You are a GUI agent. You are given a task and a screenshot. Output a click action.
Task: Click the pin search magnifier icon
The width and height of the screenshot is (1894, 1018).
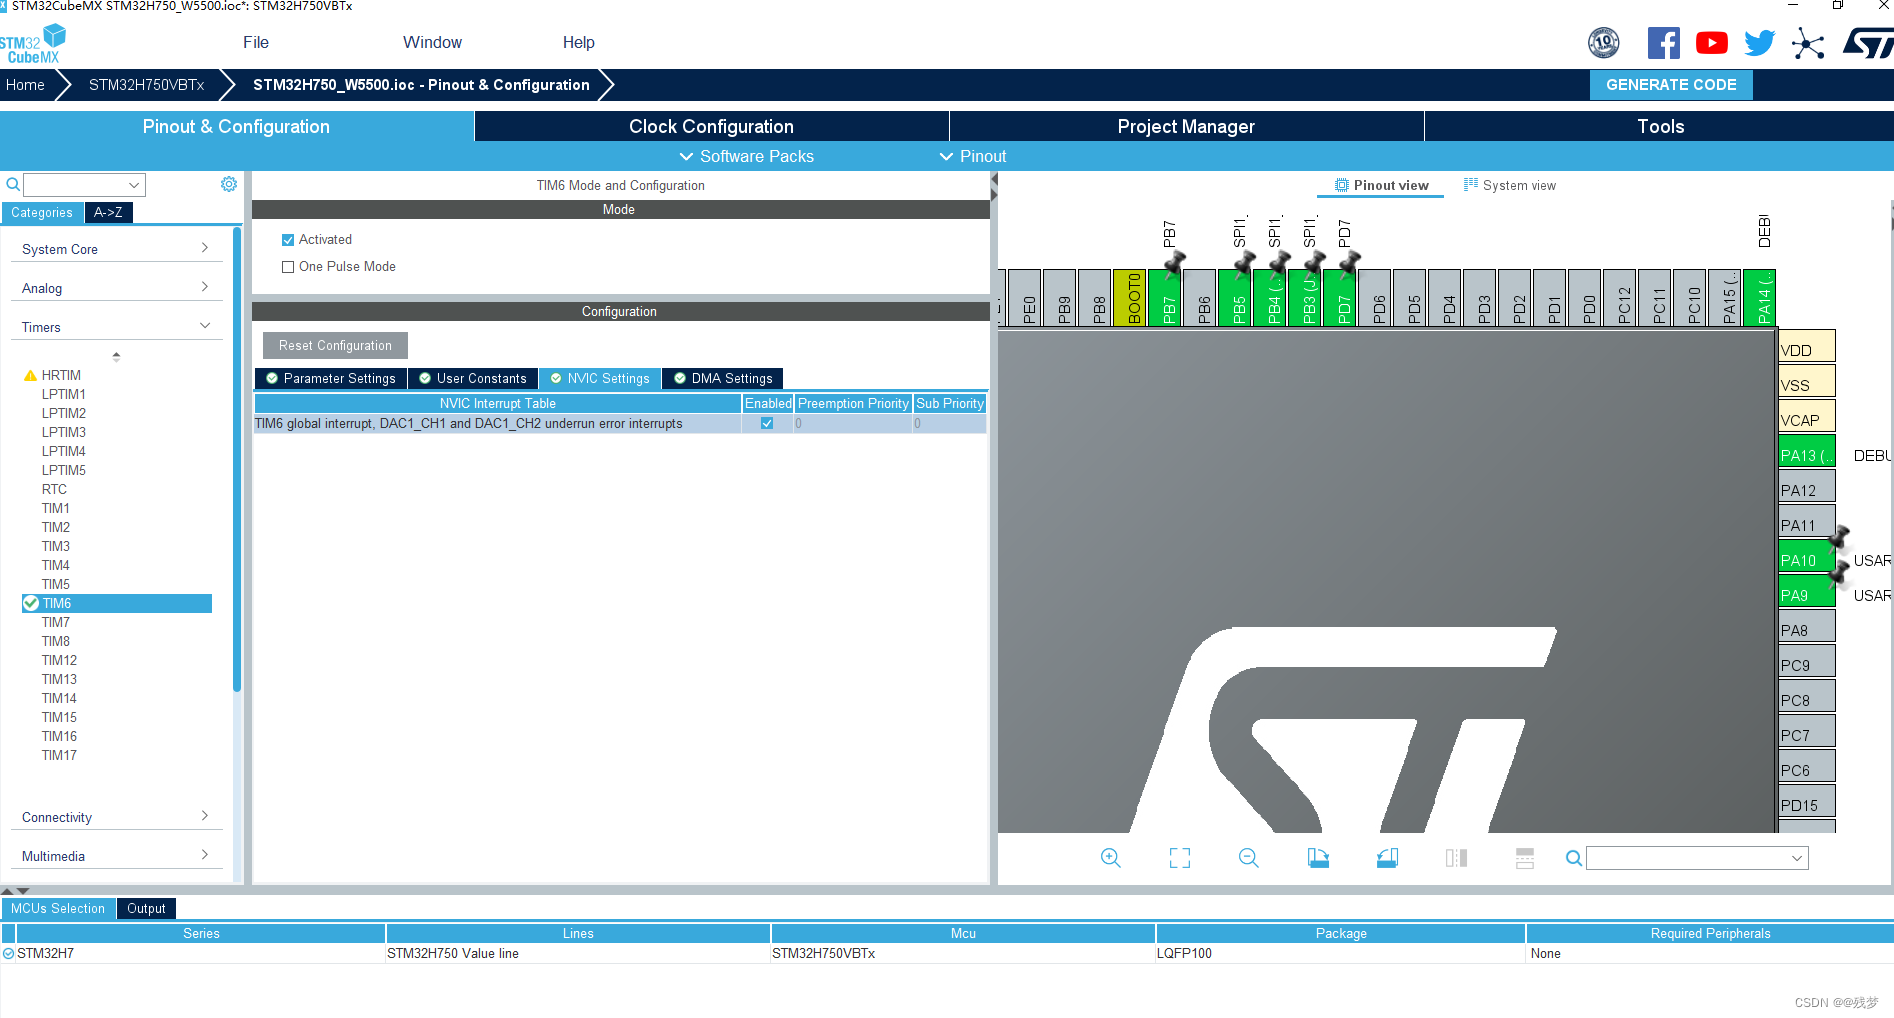coord(1573,858)
